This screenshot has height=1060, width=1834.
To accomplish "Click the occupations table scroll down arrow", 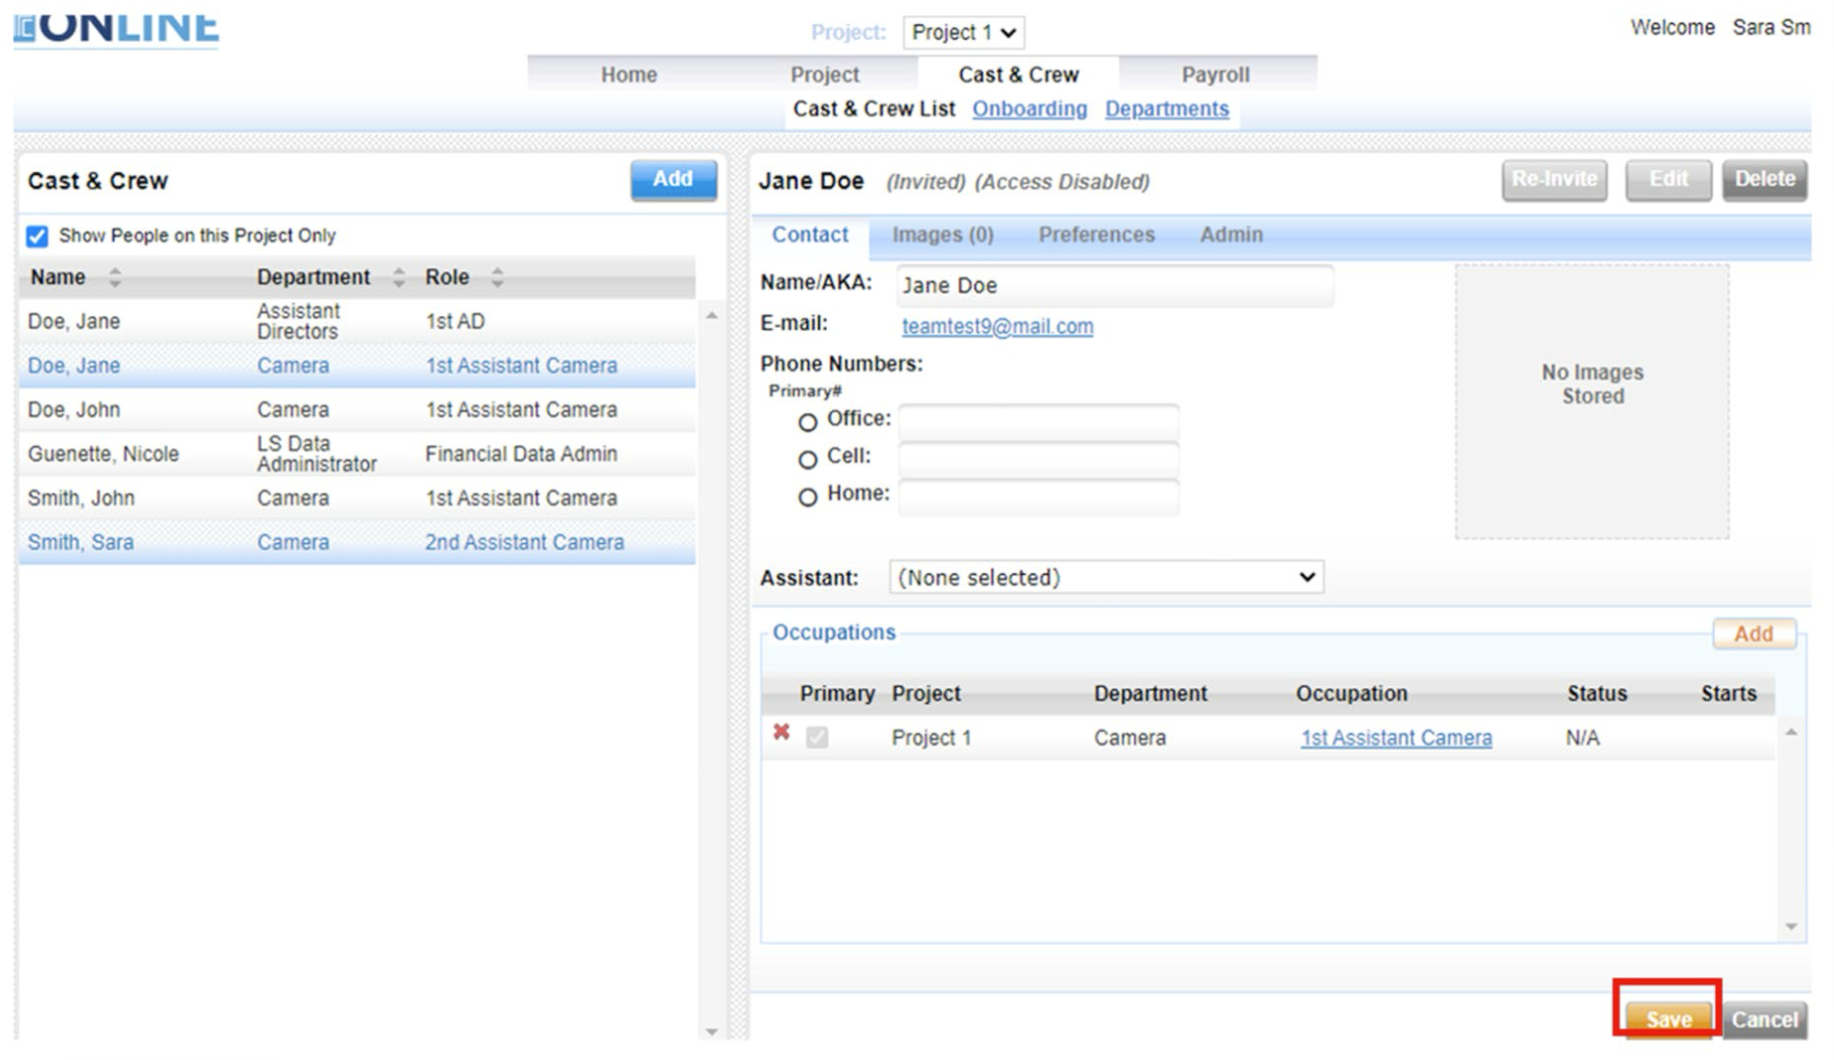I will (1791, 927).
